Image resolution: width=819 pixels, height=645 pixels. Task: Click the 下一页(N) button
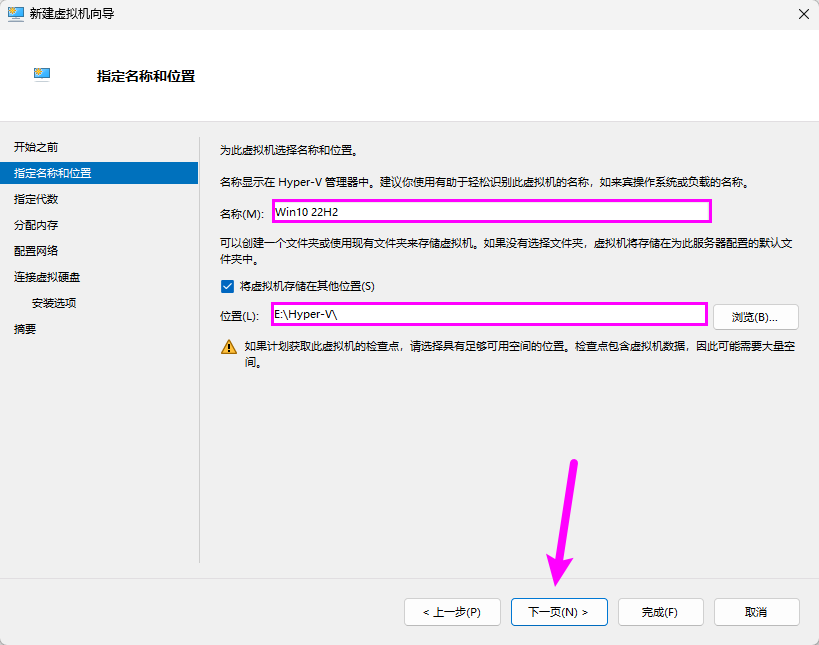click(x=559, y=612)
